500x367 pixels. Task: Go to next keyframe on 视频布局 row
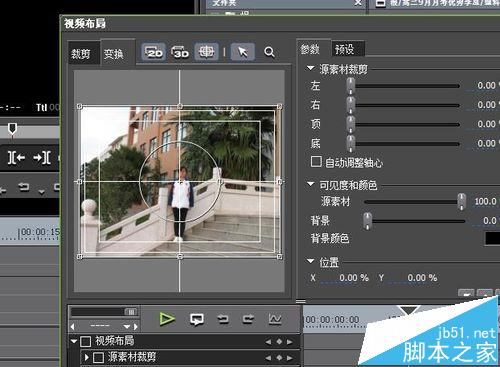290,342
